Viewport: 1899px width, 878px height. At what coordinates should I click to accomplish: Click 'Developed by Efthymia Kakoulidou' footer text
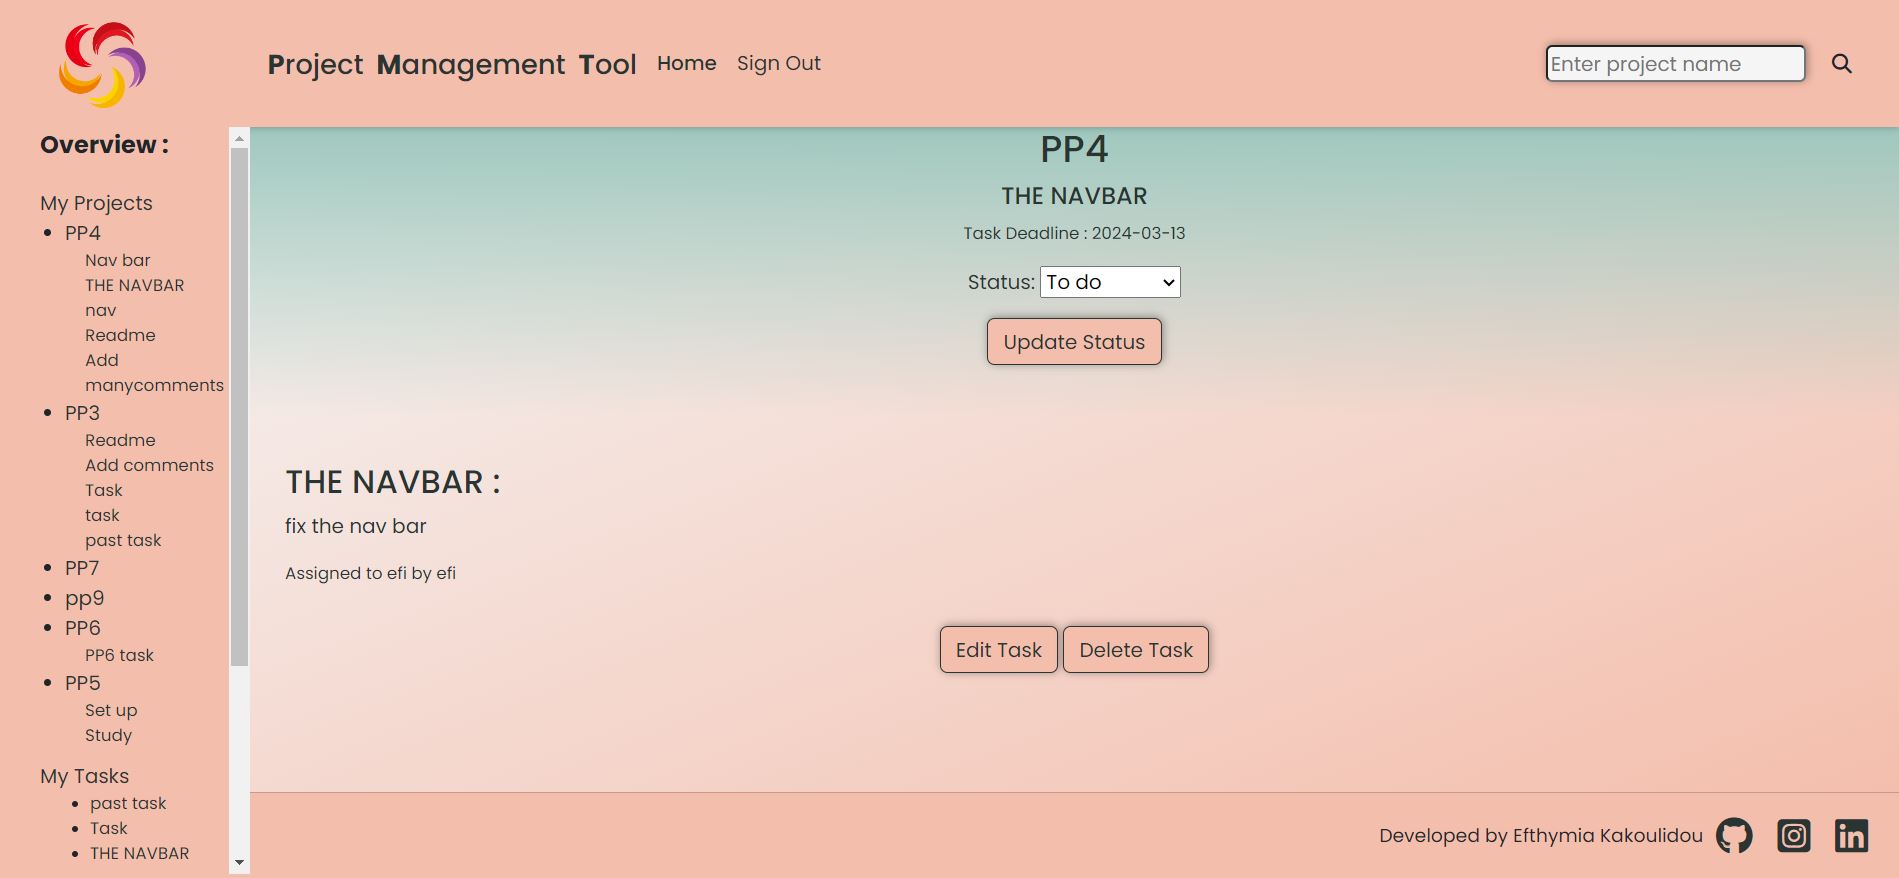(1540, 835)
